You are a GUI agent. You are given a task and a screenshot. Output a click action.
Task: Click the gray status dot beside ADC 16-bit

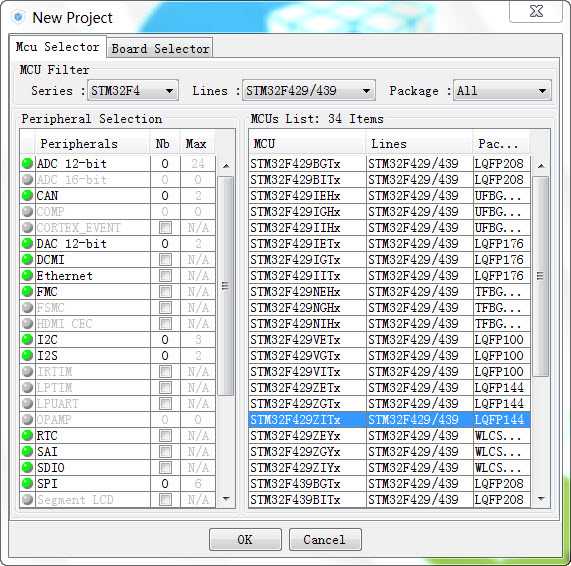[27, 180]
